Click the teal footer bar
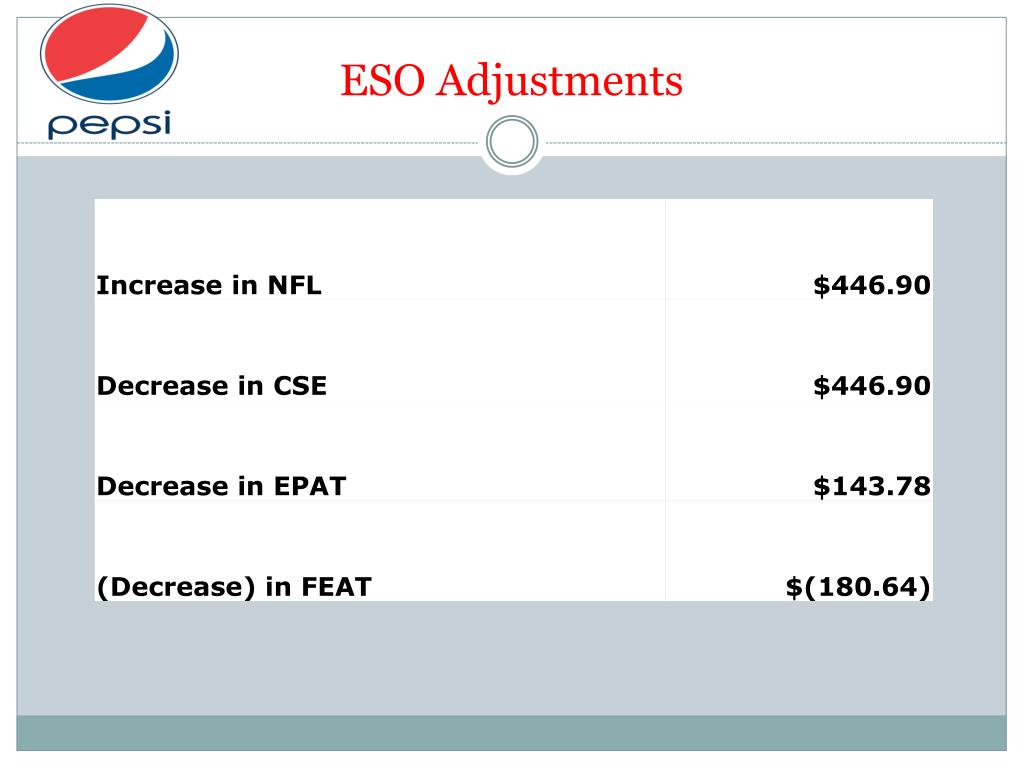This screenshot has width=1024, height=768. 511,733
